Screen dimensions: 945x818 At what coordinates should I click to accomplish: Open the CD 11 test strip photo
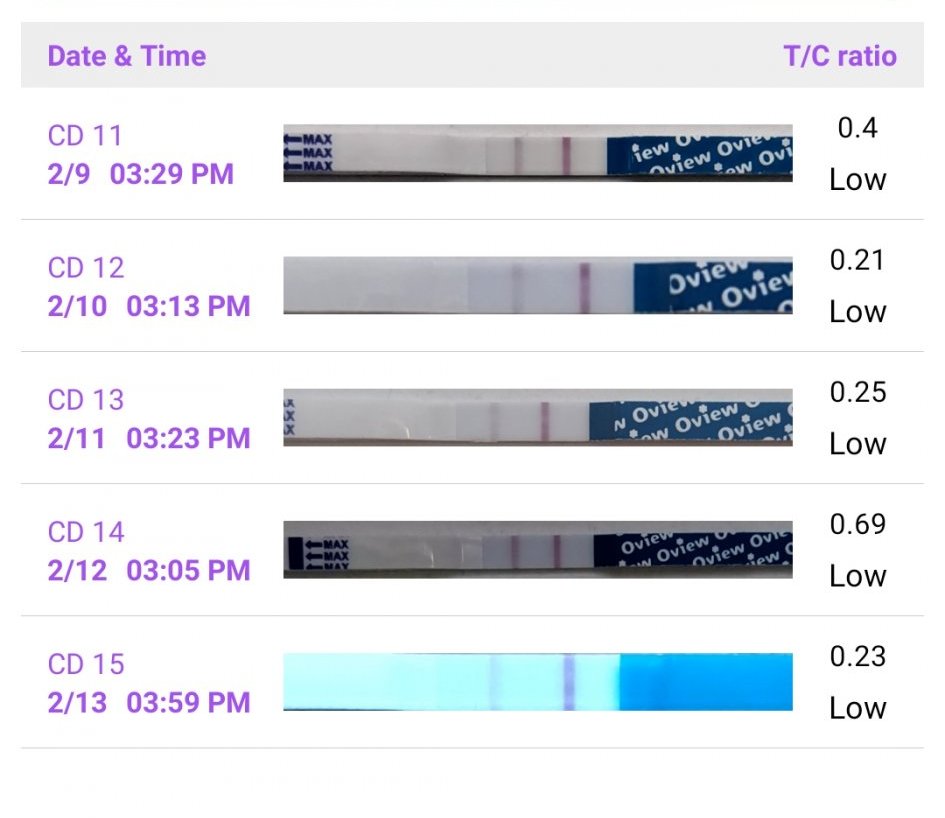538,153
